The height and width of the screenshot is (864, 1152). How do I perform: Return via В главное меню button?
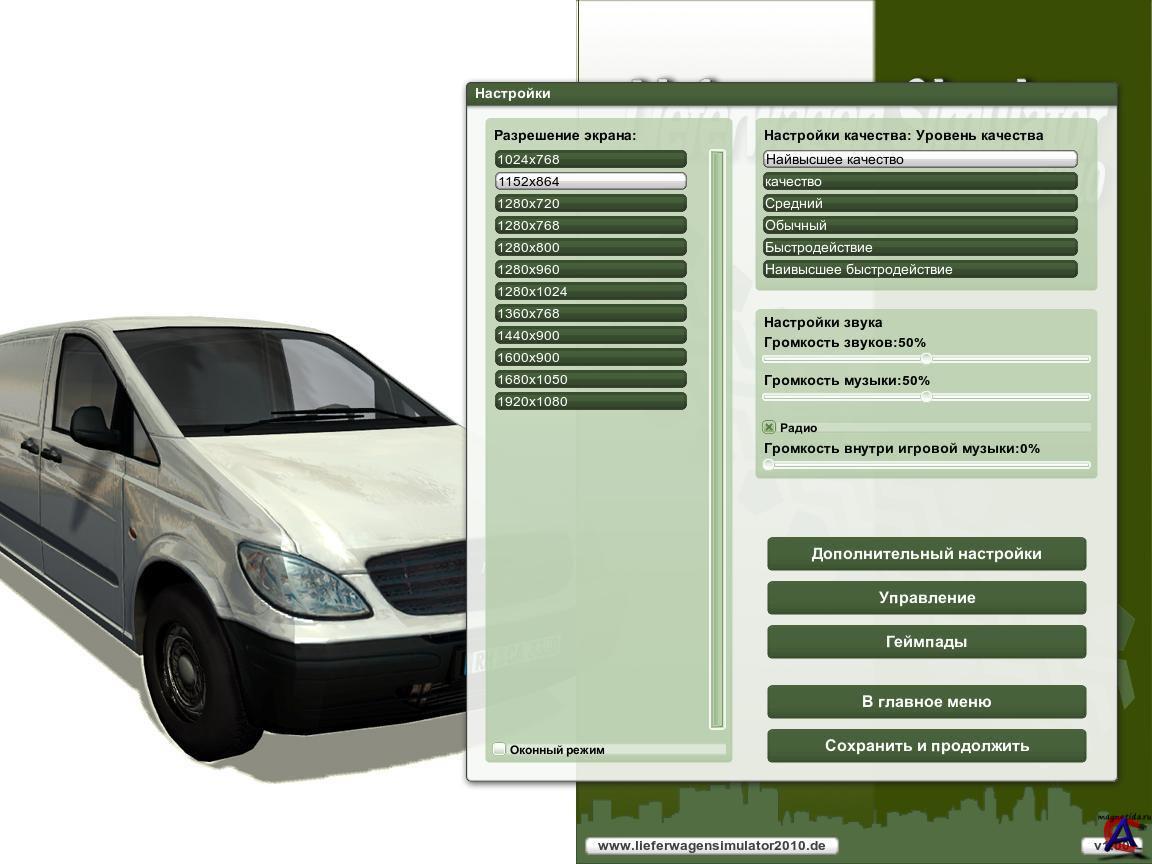coord(926,702)
